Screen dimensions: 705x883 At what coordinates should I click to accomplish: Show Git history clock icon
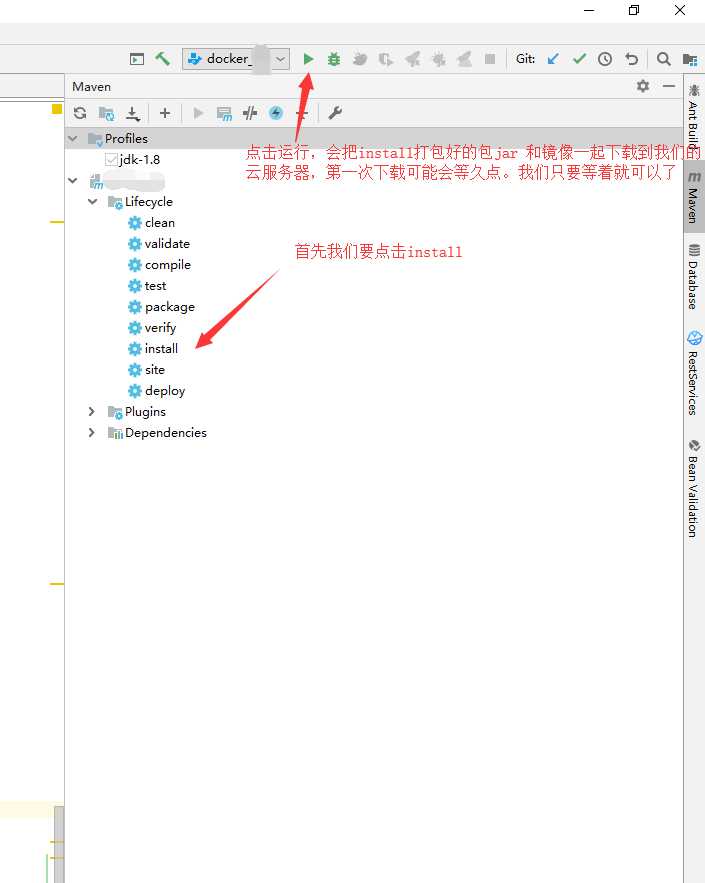[x=605, y=59]
